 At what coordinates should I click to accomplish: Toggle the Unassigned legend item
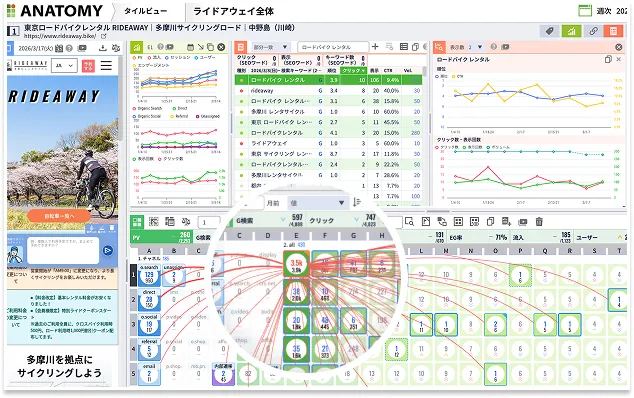(x=207, y=116)
